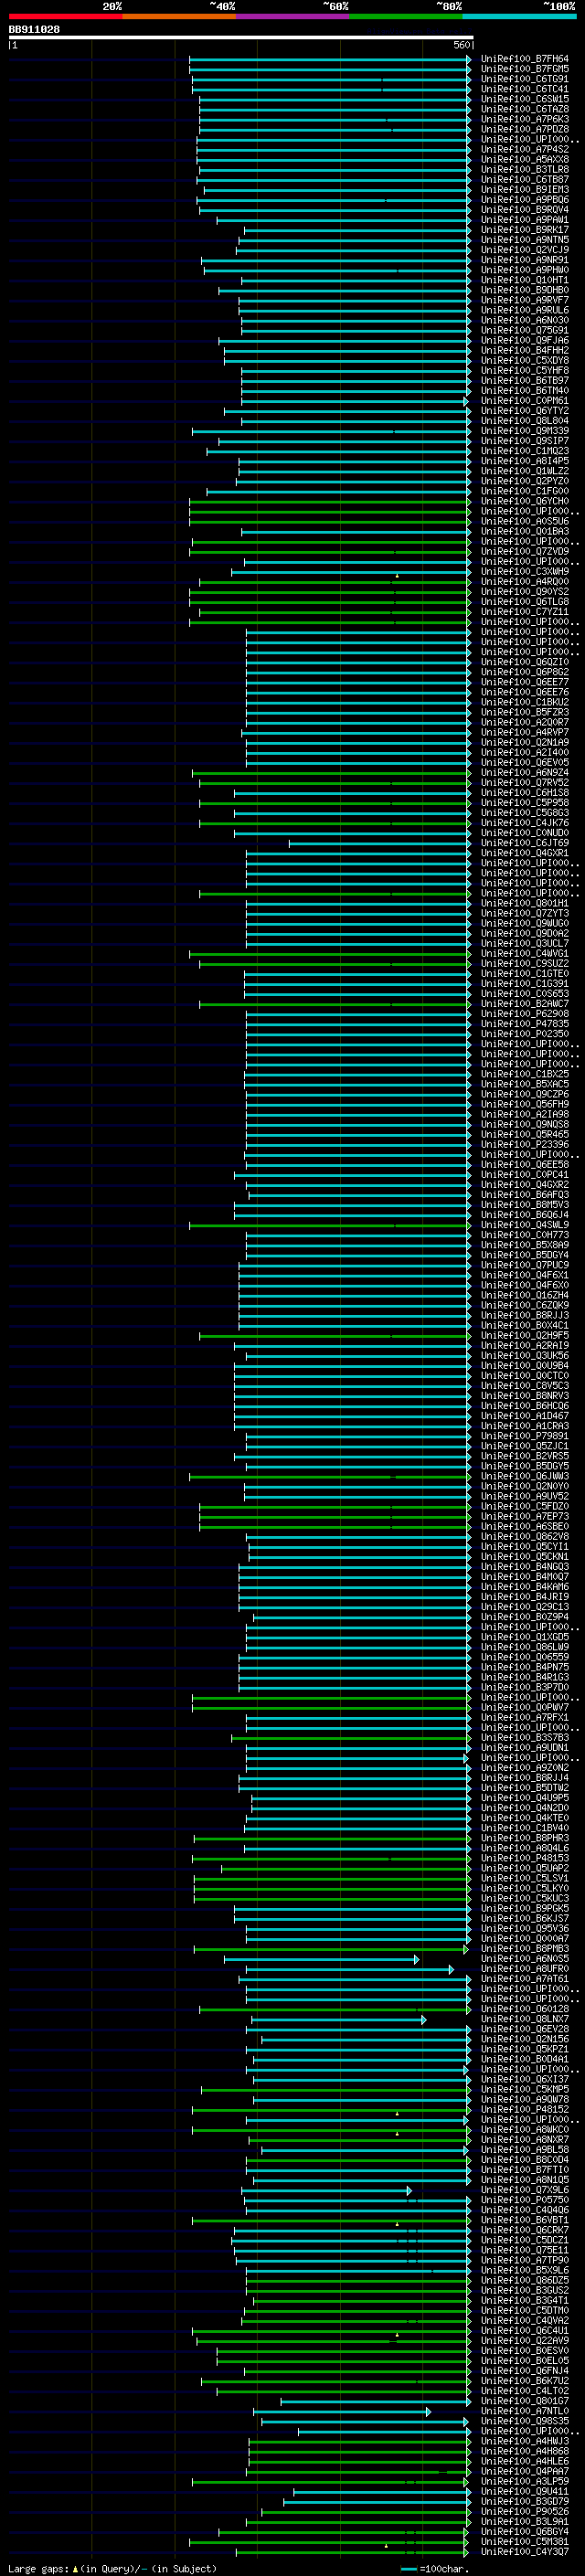The height and width of the screenshot is (2576, 585).
Task: Select the UniRef100_A0S5U6 label
Action: (x=524, y=521)
